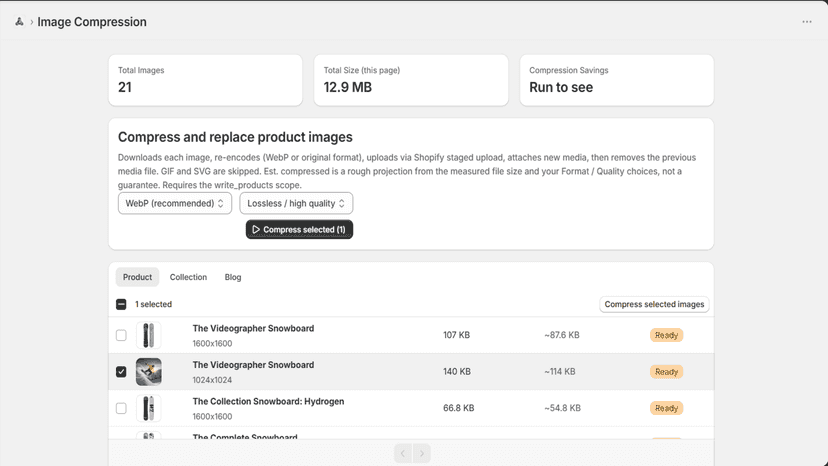Click the Total Size 12.9 MB card
The height and width of the screenshot is (466, 828).
point(411,80)
